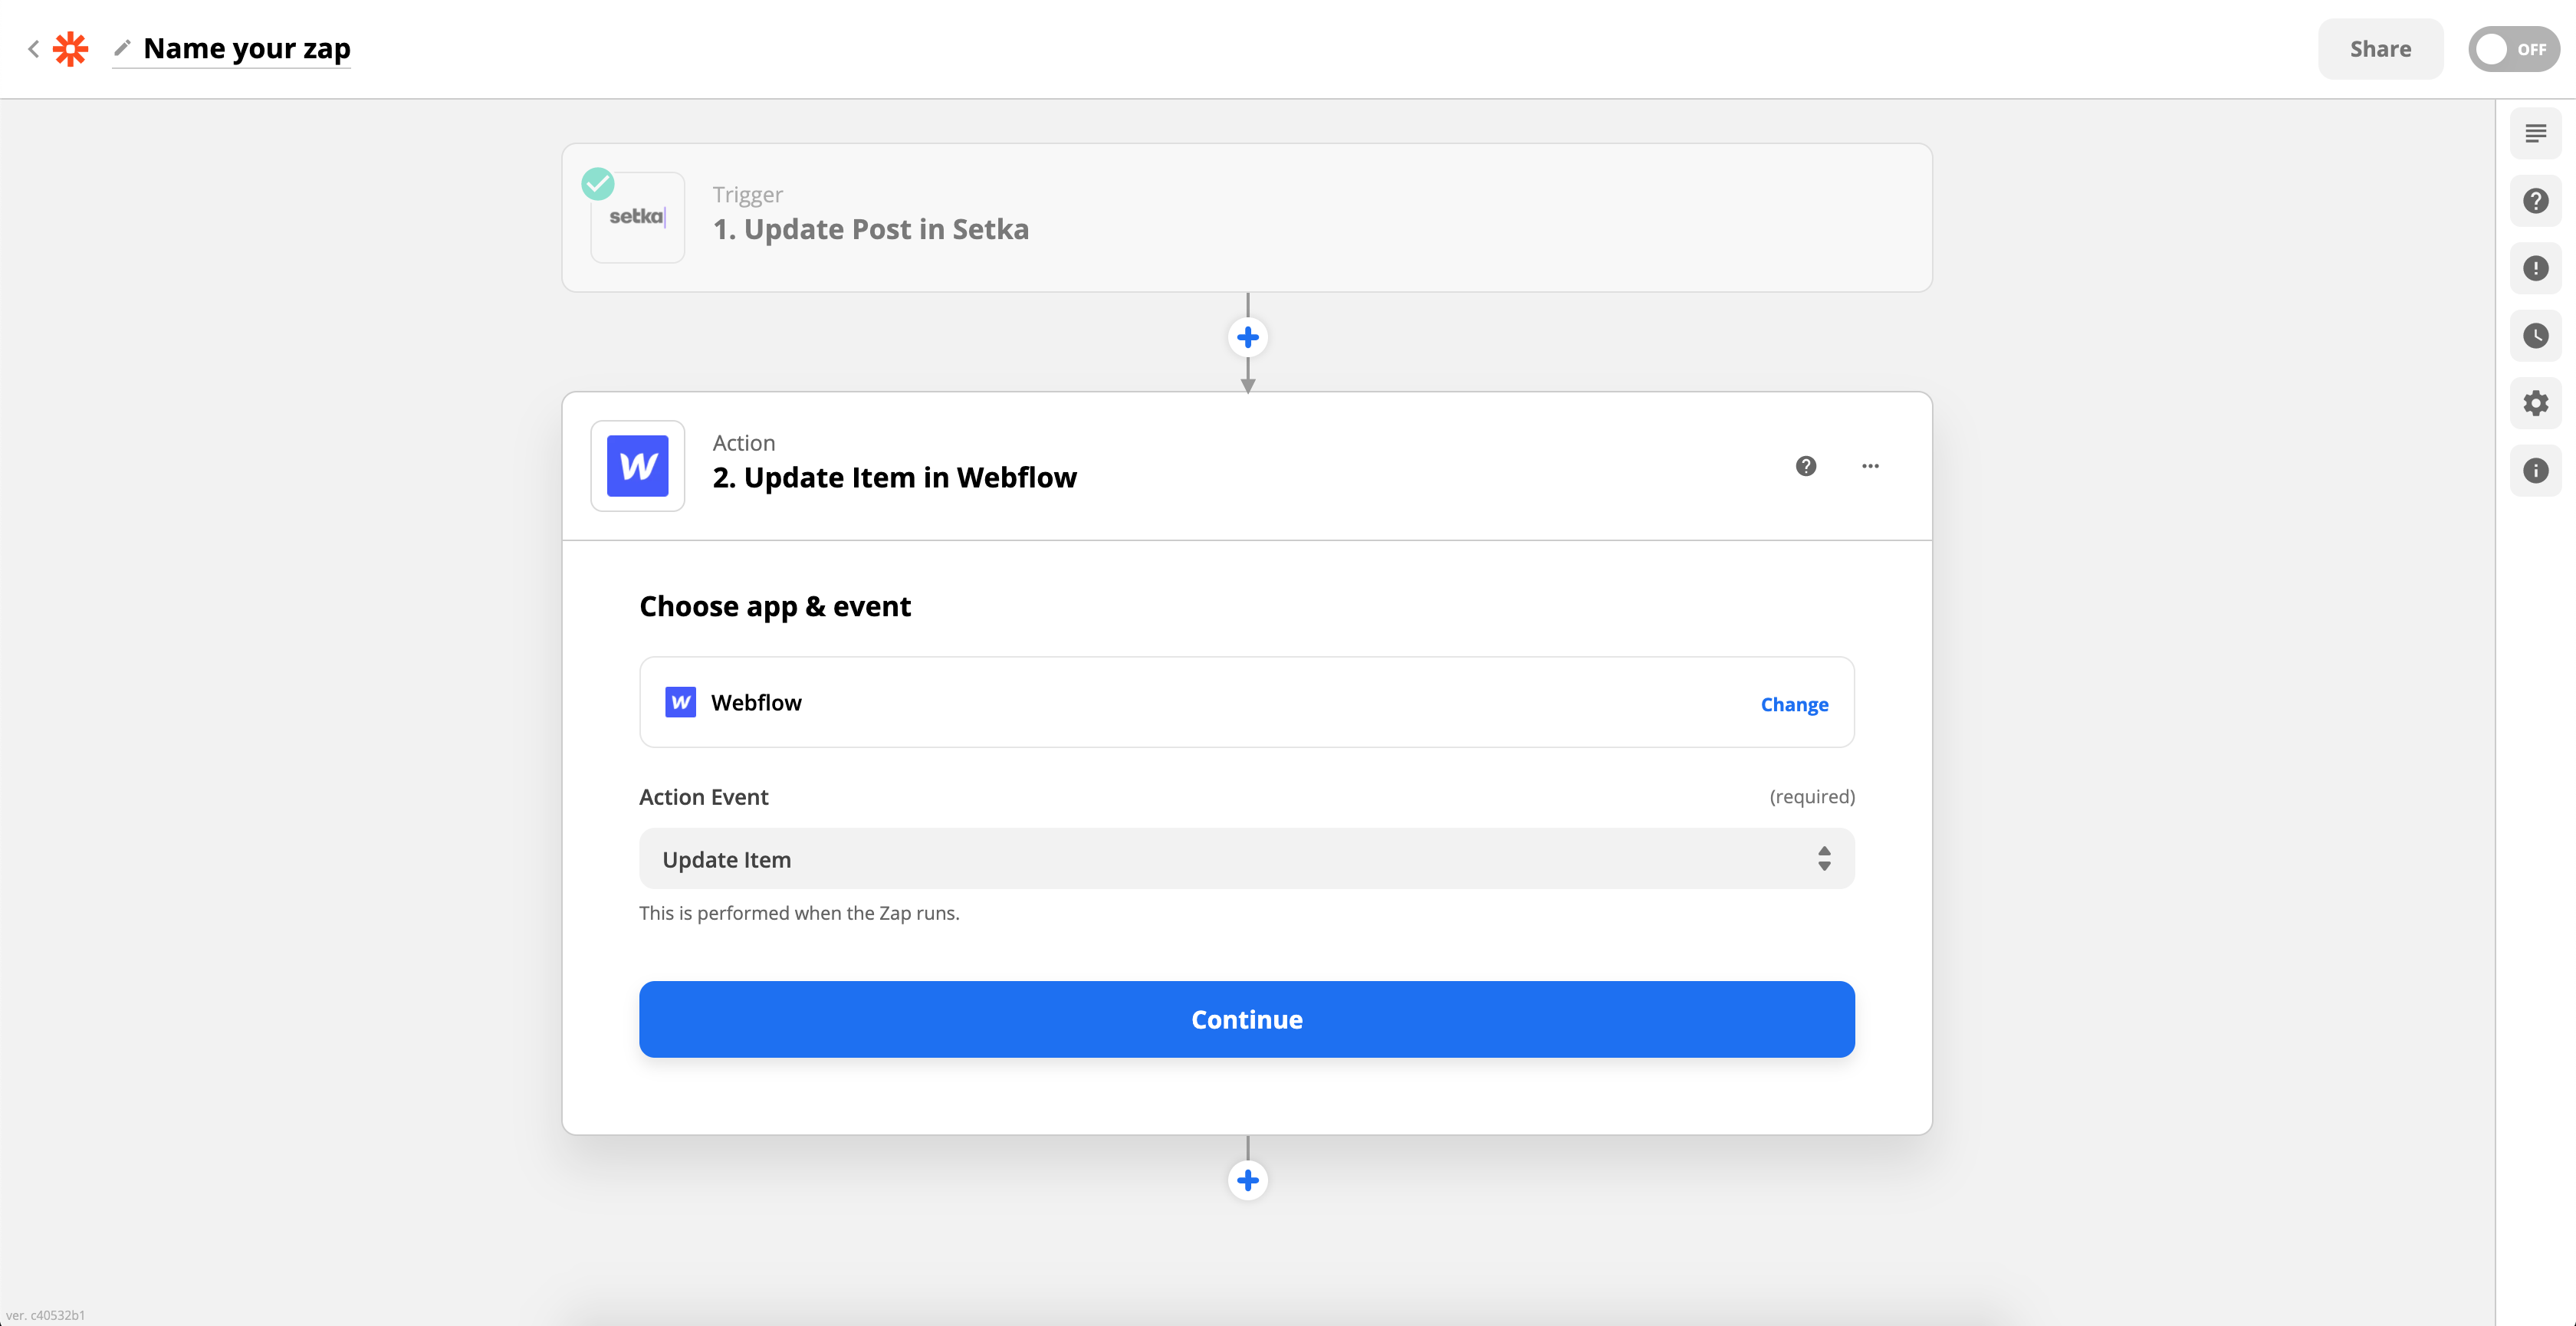Open zap details via the info sidebar icon
This screenshot has height=1326, width=2576.
(x=2536, y=470)
